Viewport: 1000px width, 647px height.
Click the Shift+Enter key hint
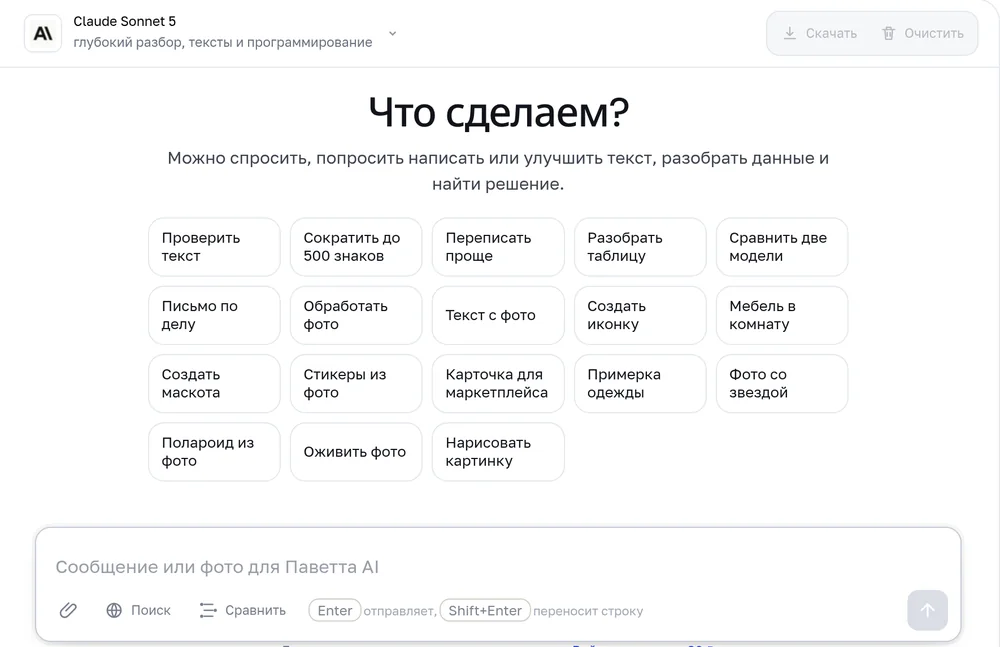pyautogui.click(x=485, y=611)
